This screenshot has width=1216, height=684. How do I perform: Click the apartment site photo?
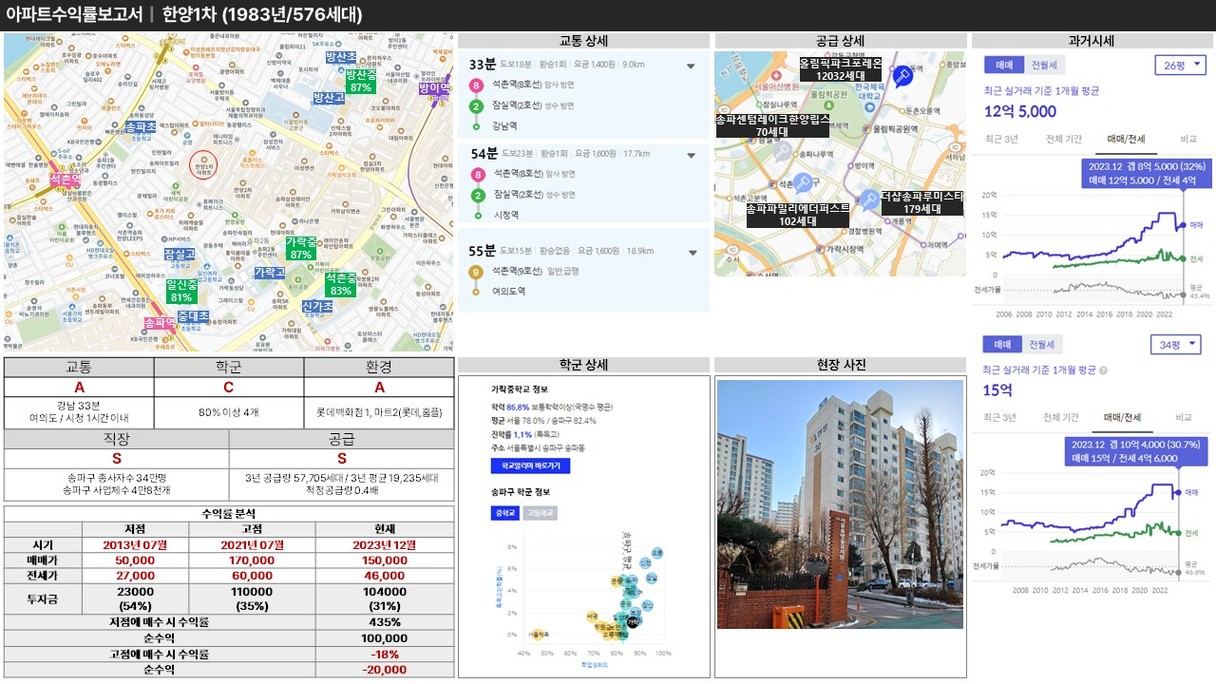840,504
